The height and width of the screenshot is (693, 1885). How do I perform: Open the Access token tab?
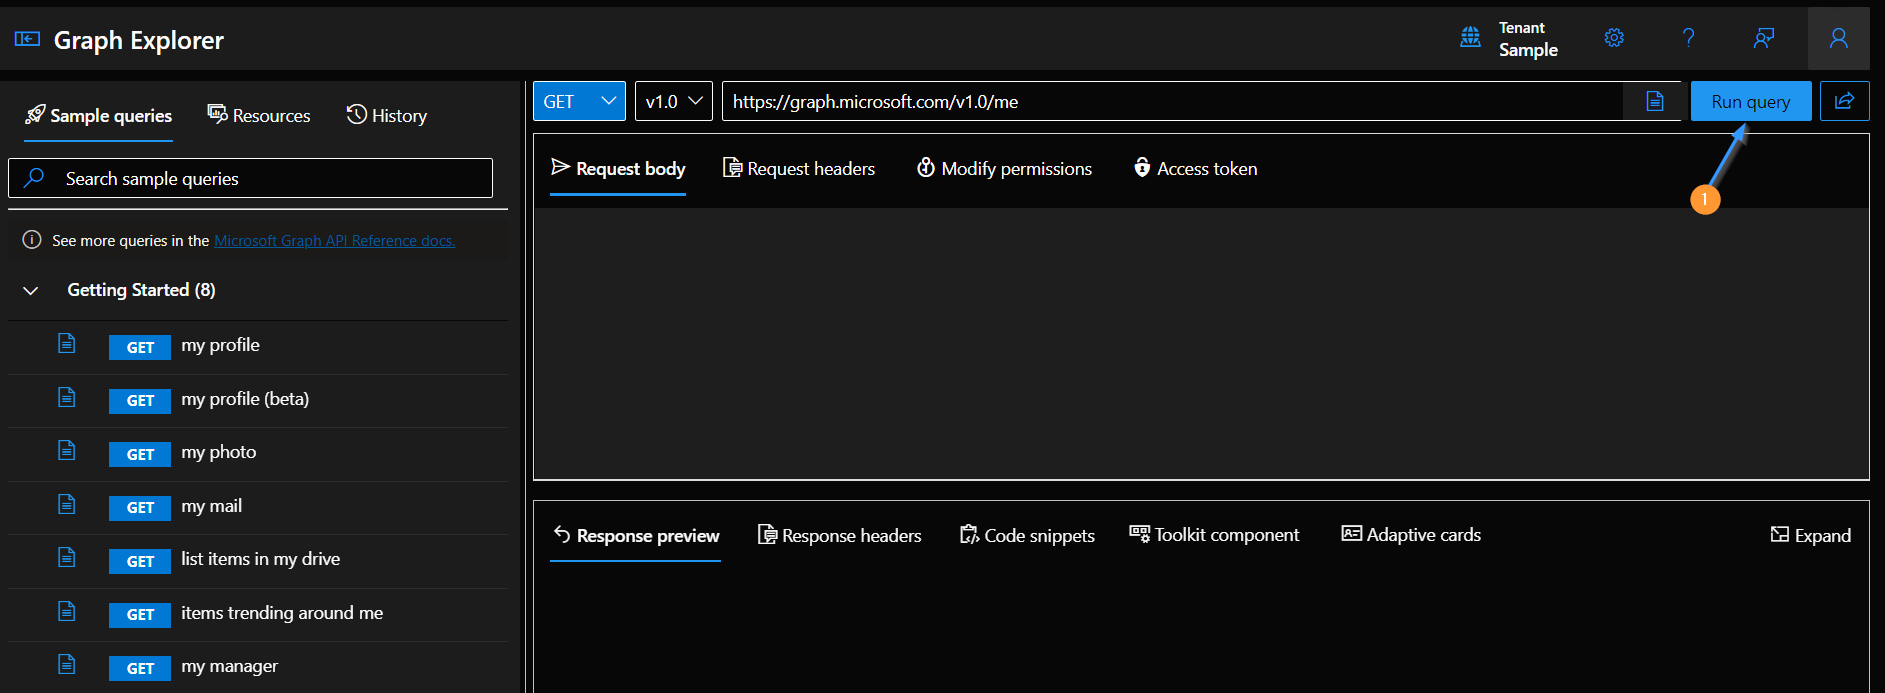[x=1195, y=169]
